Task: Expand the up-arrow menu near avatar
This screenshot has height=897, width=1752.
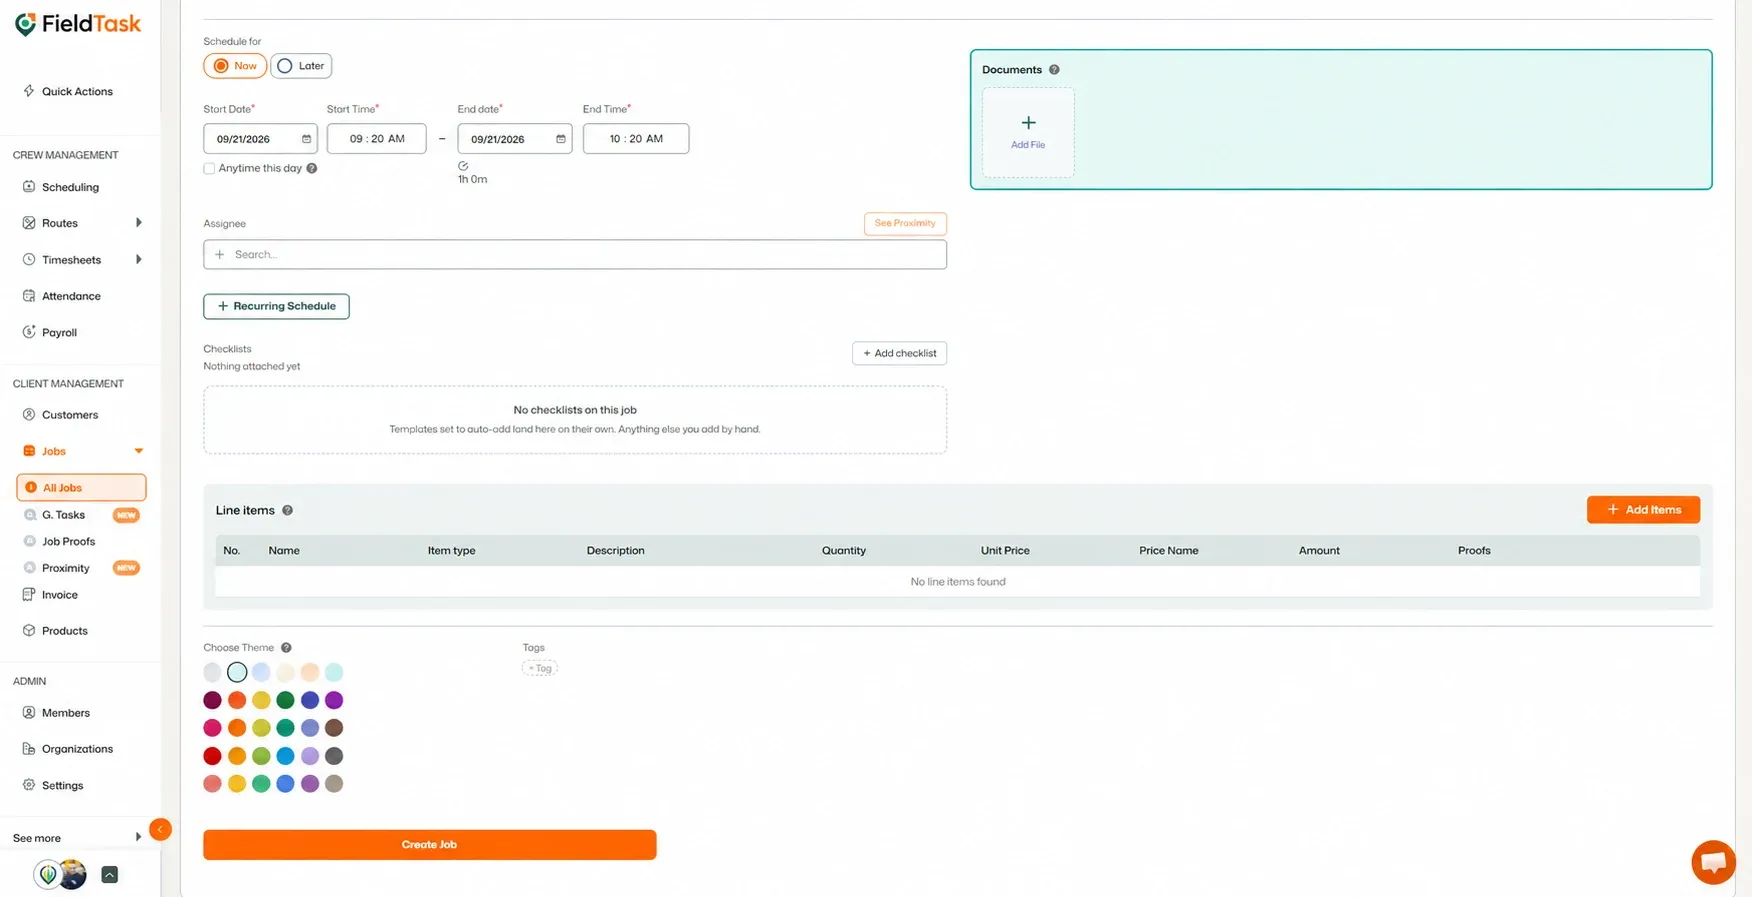Action: [110, 875]
